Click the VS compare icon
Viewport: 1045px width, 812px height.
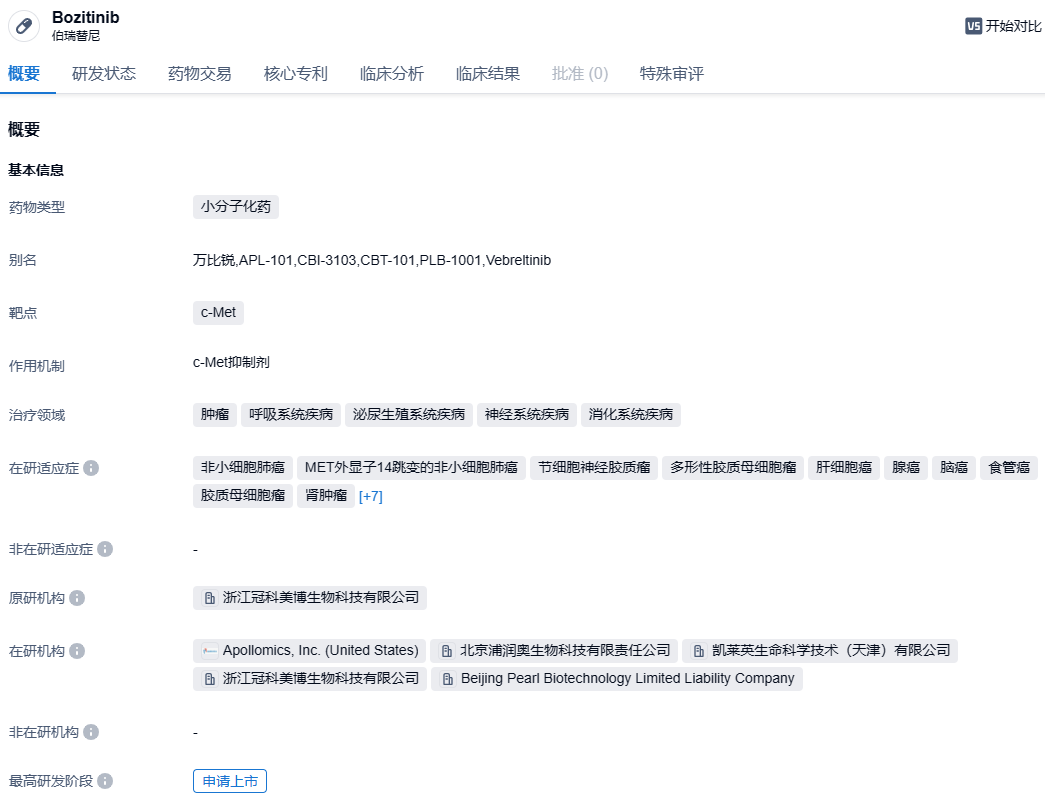[973, 26]
